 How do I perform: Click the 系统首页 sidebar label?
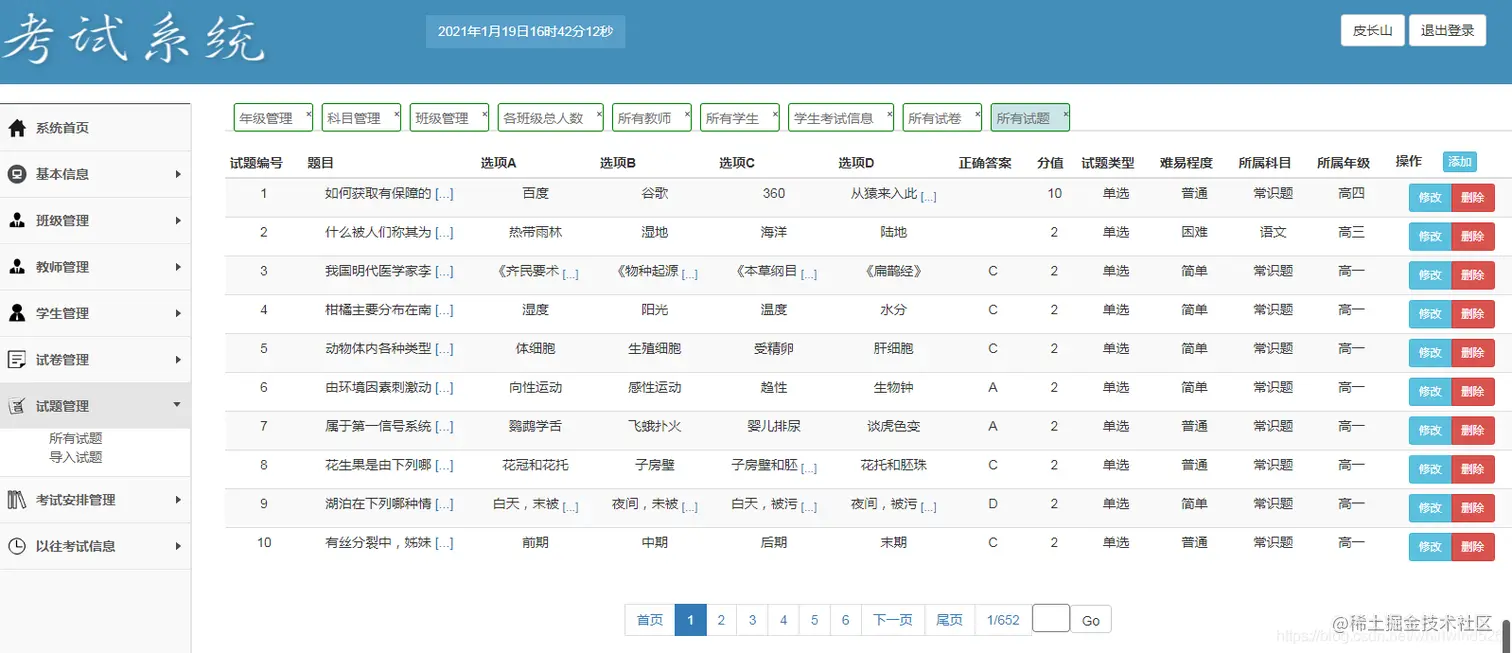62,128
